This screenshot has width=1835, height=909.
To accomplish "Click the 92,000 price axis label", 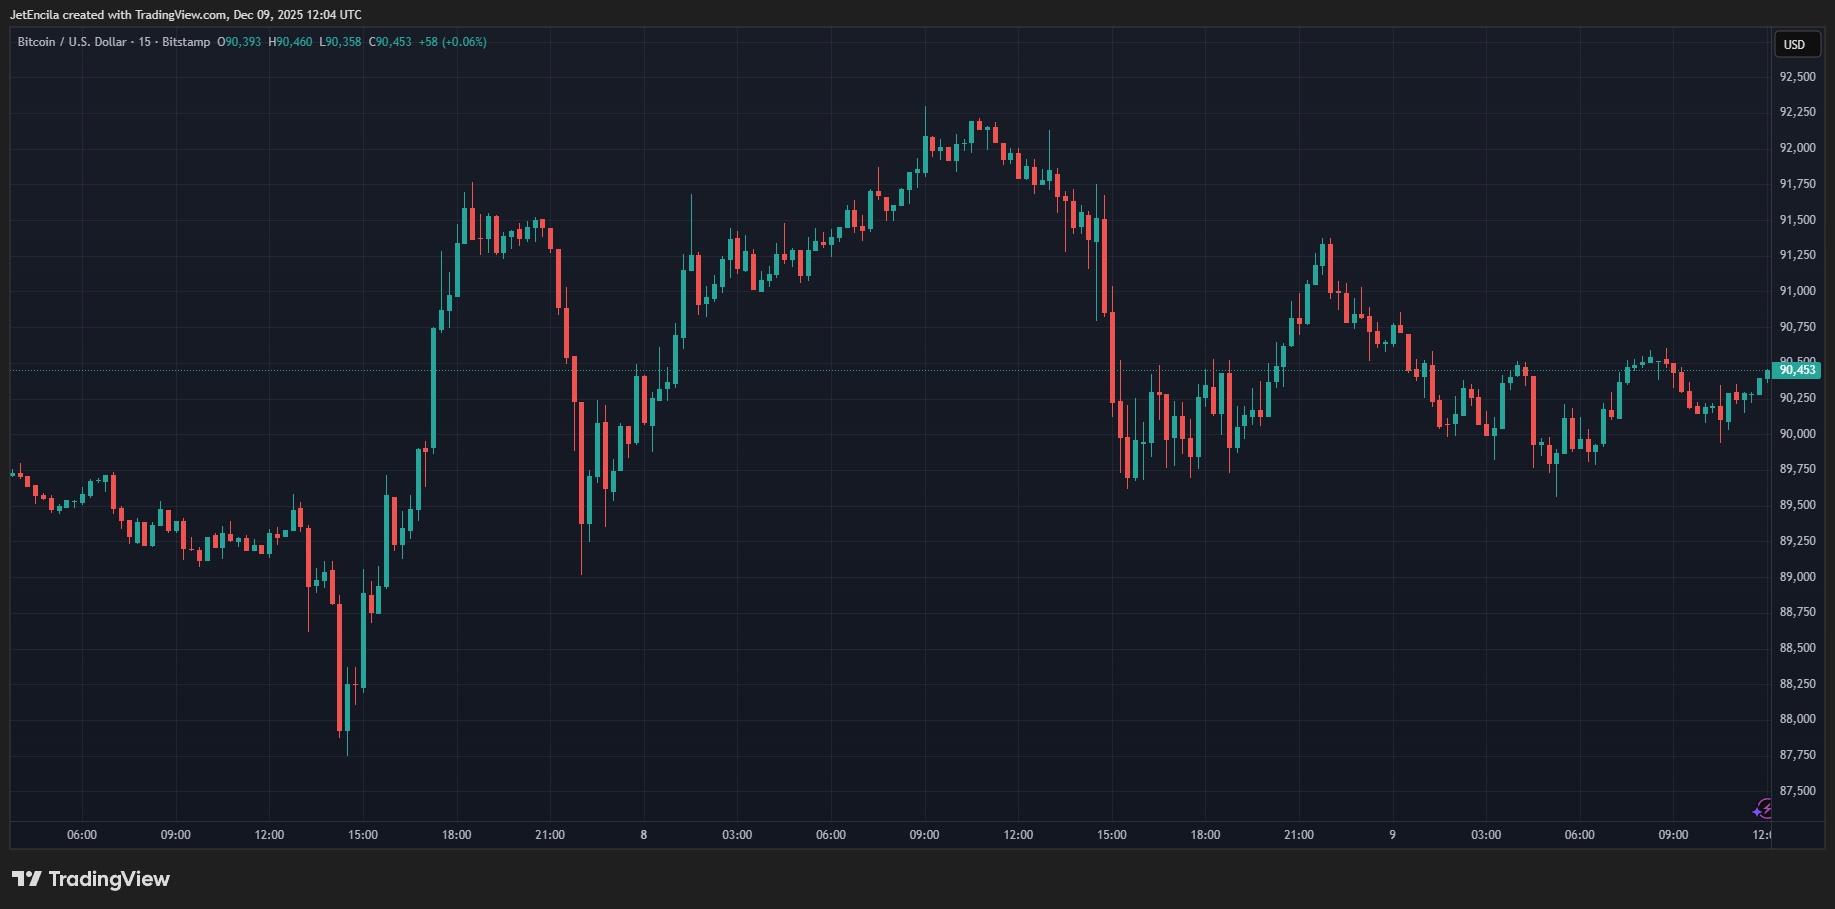I will click(1797, 148).
